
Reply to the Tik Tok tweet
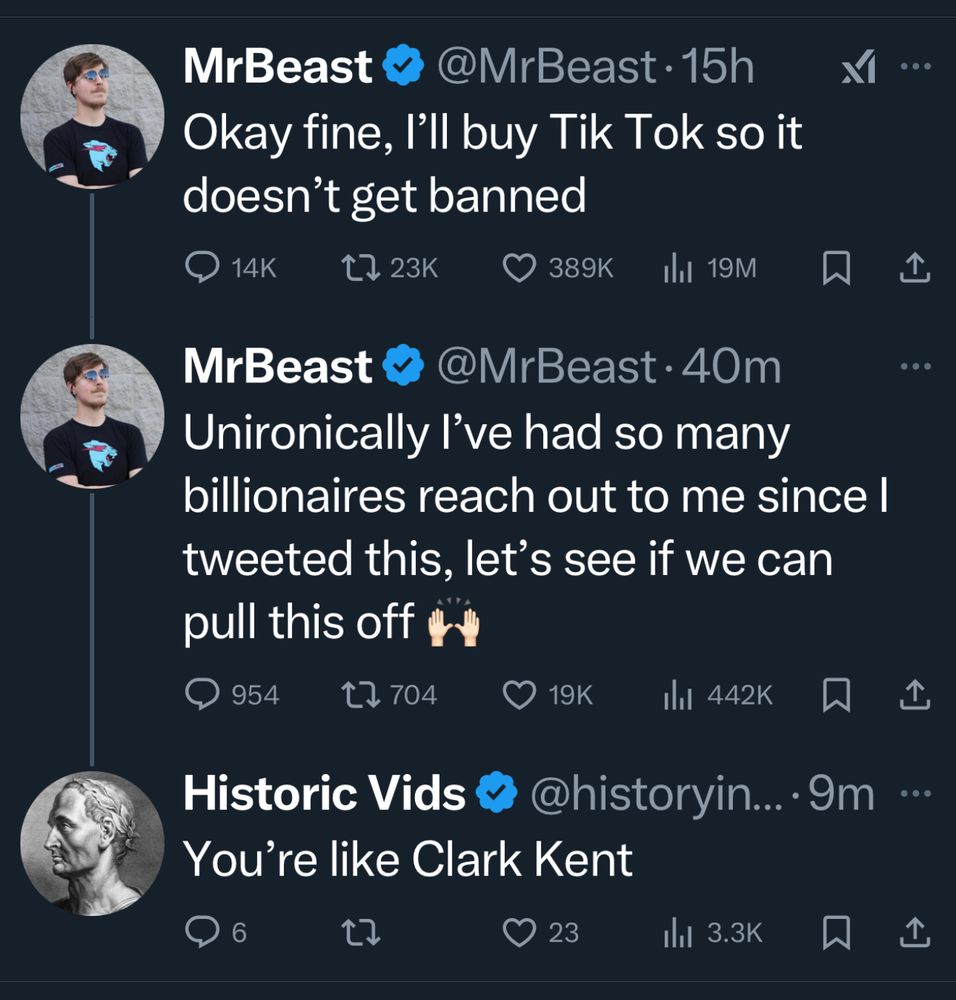click(203, 267)
